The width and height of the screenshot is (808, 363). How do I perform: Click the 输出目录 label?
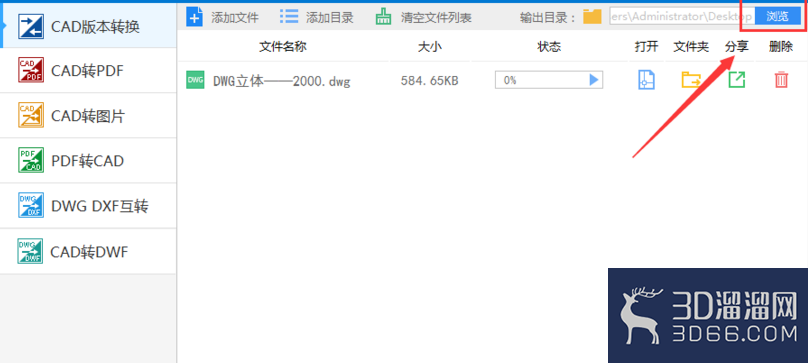click(x=548, y=18)
